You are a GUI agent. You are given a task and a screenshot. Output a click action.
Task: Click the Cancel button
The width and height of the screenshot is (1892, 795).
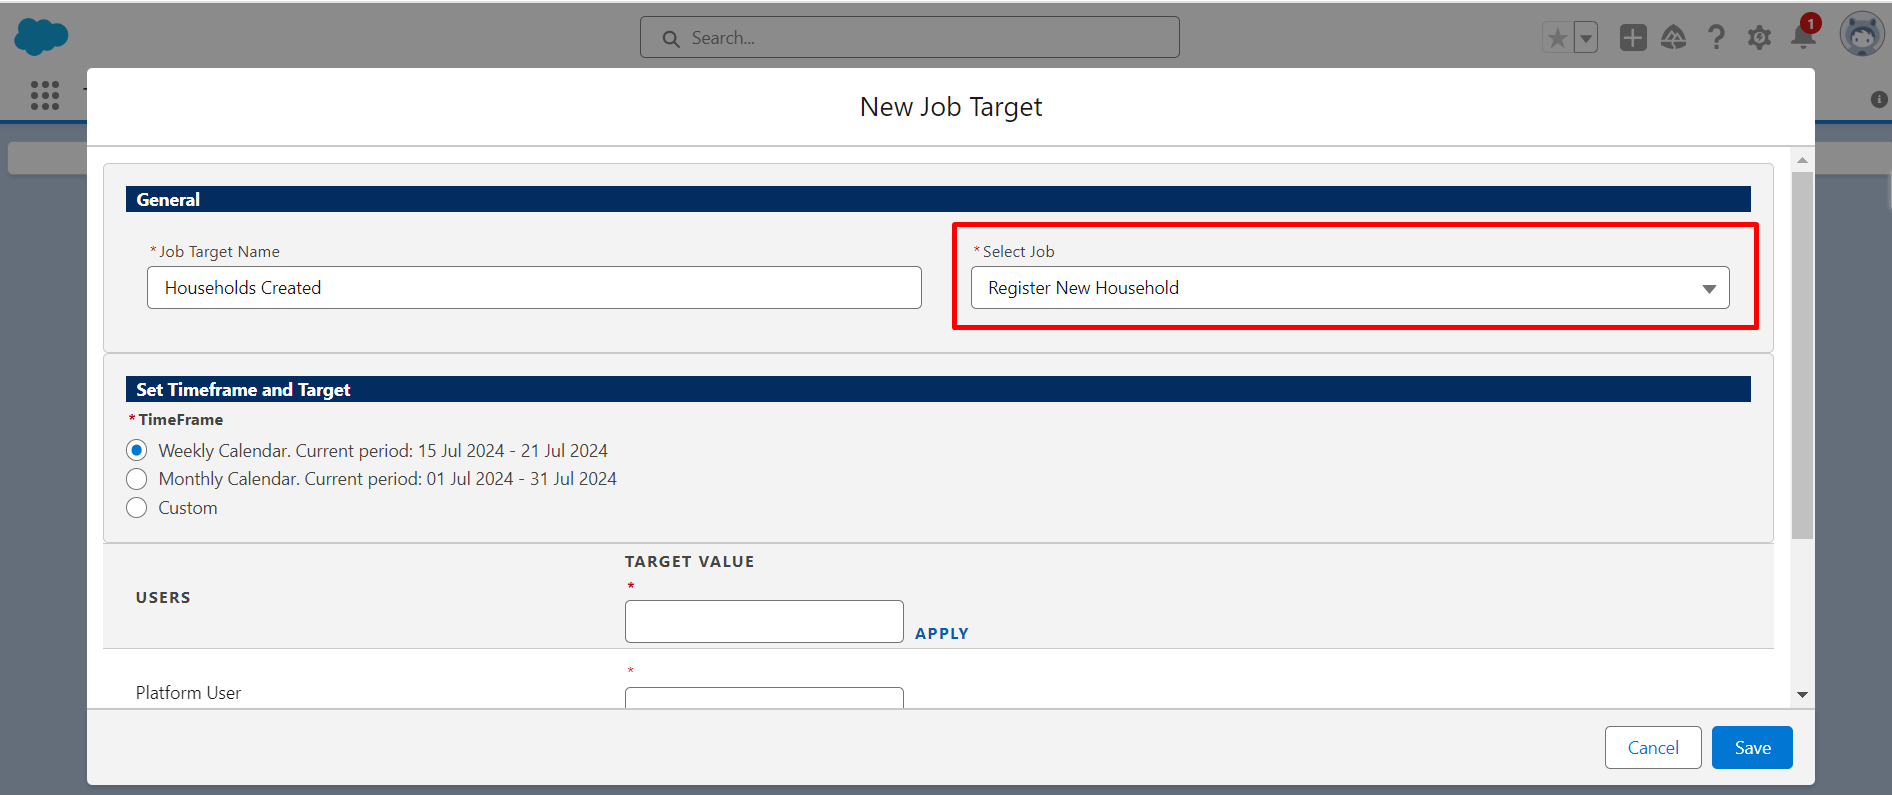(1653, 748)
